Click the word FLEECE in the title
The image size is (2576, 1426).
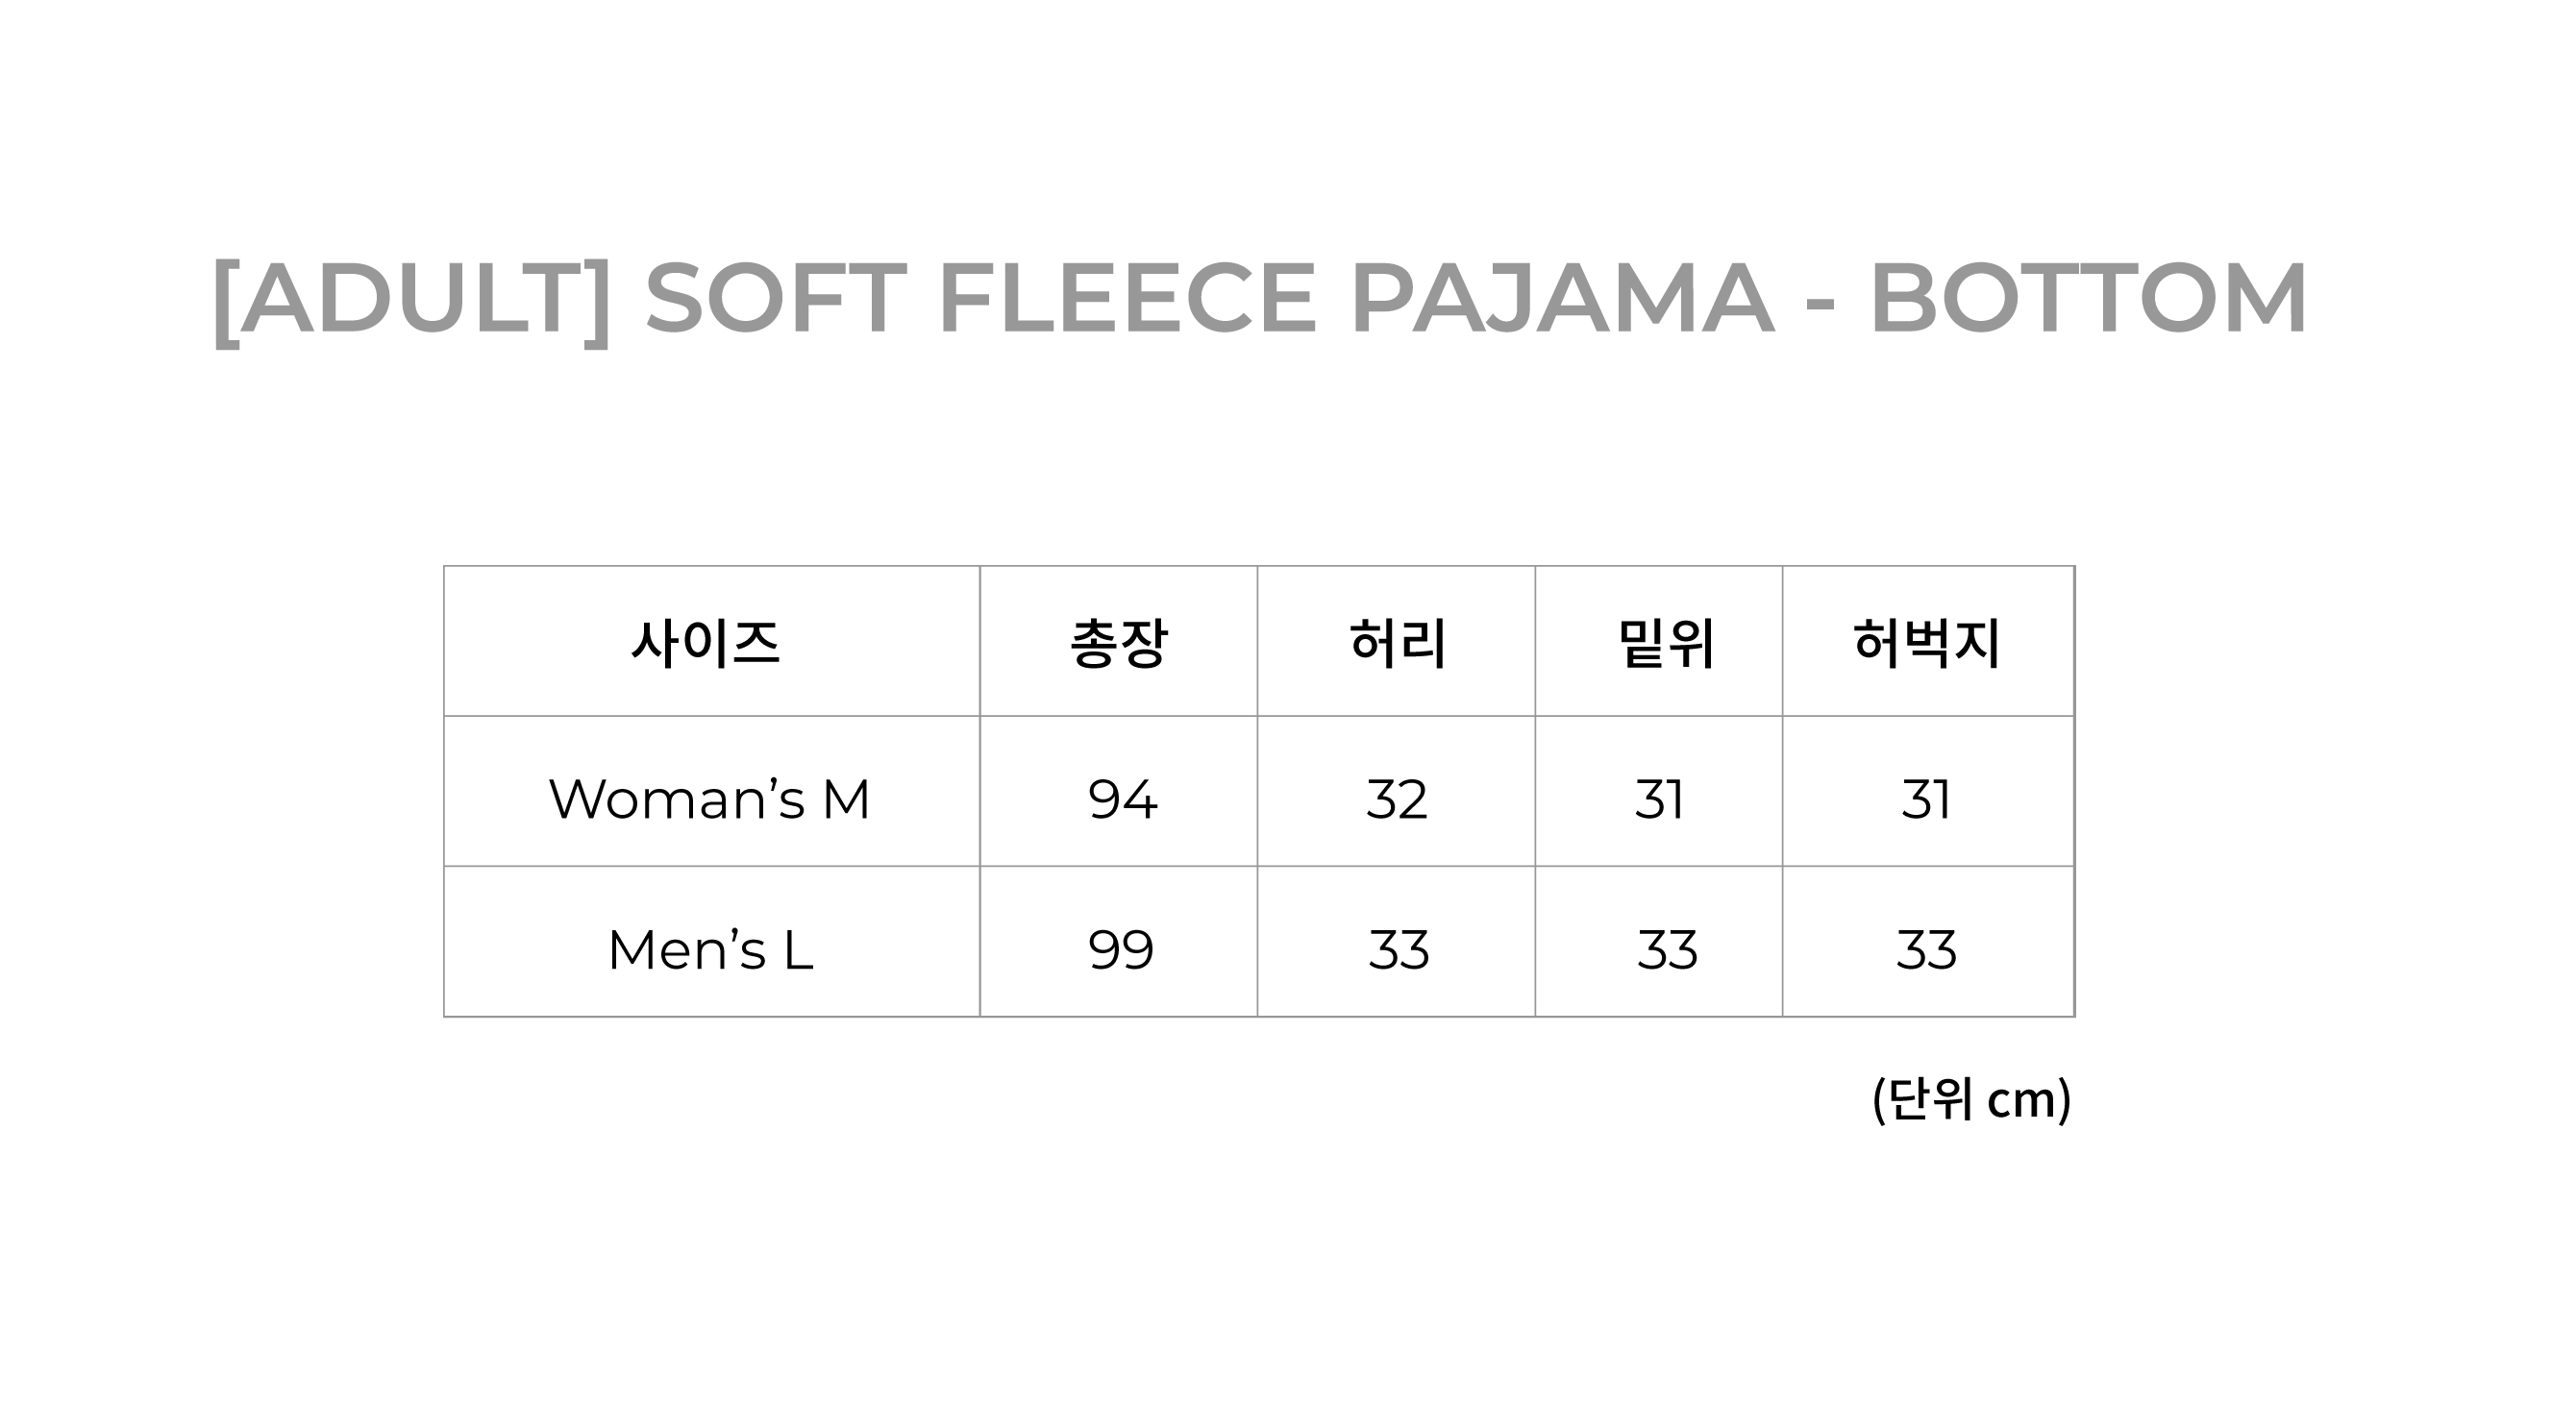[x=1127, y=298]
